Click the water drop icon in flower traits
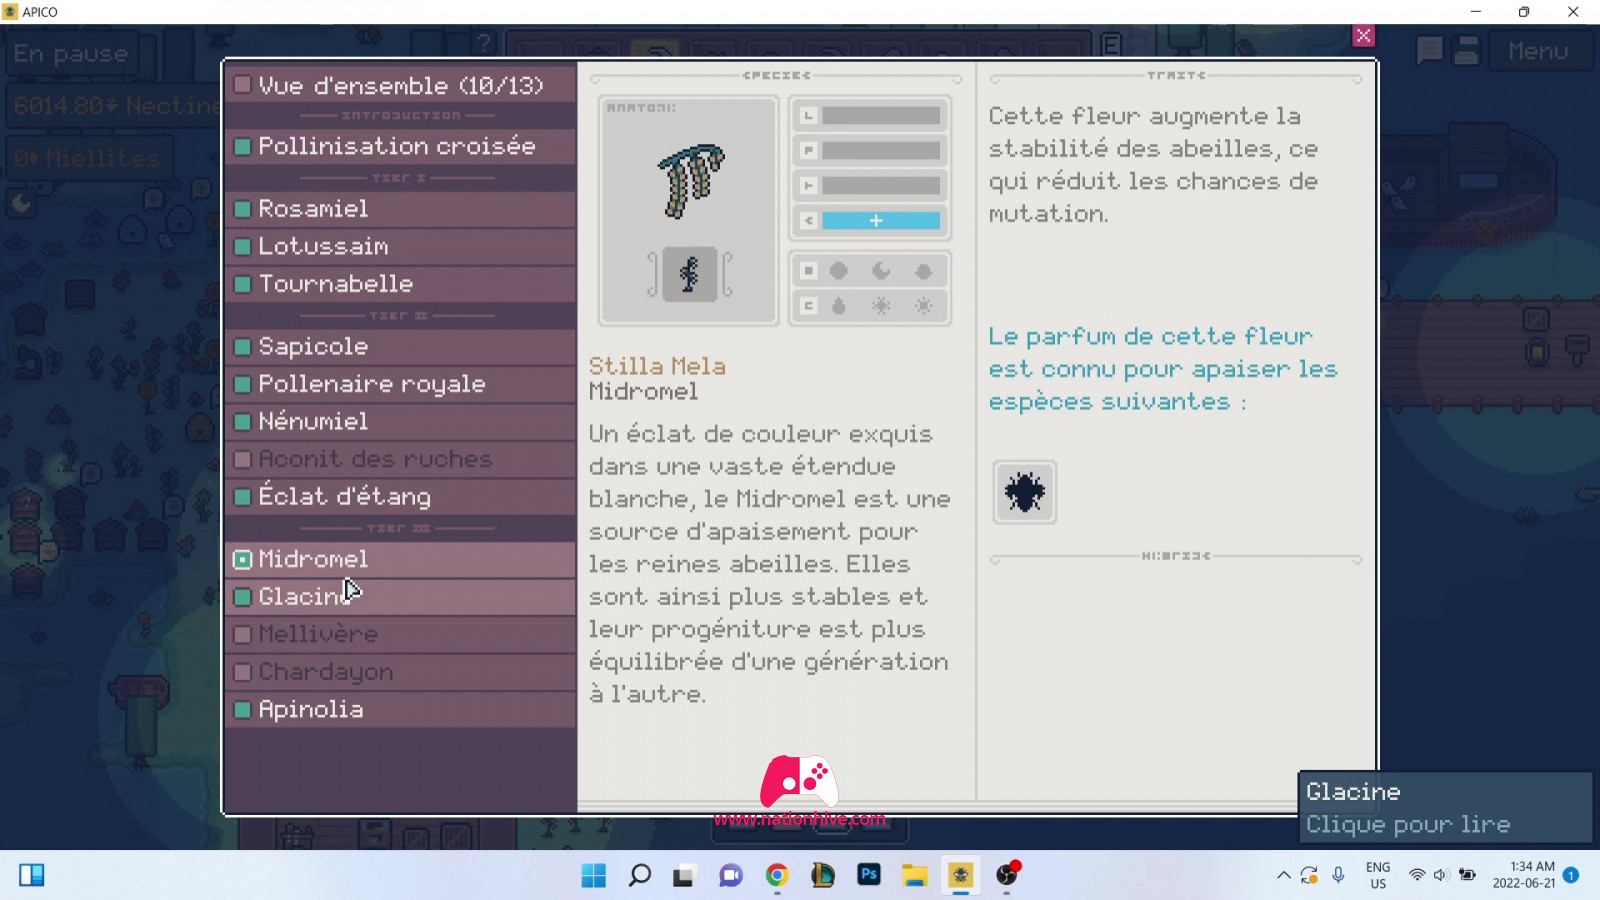Screen dimensions: 1600x900 (x=839, y=306)
